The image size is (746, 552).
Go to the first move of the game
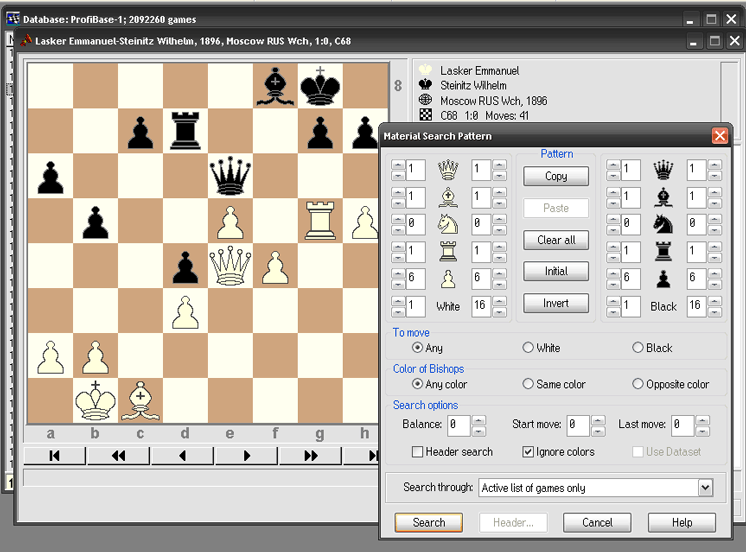(x=54, y=455)
